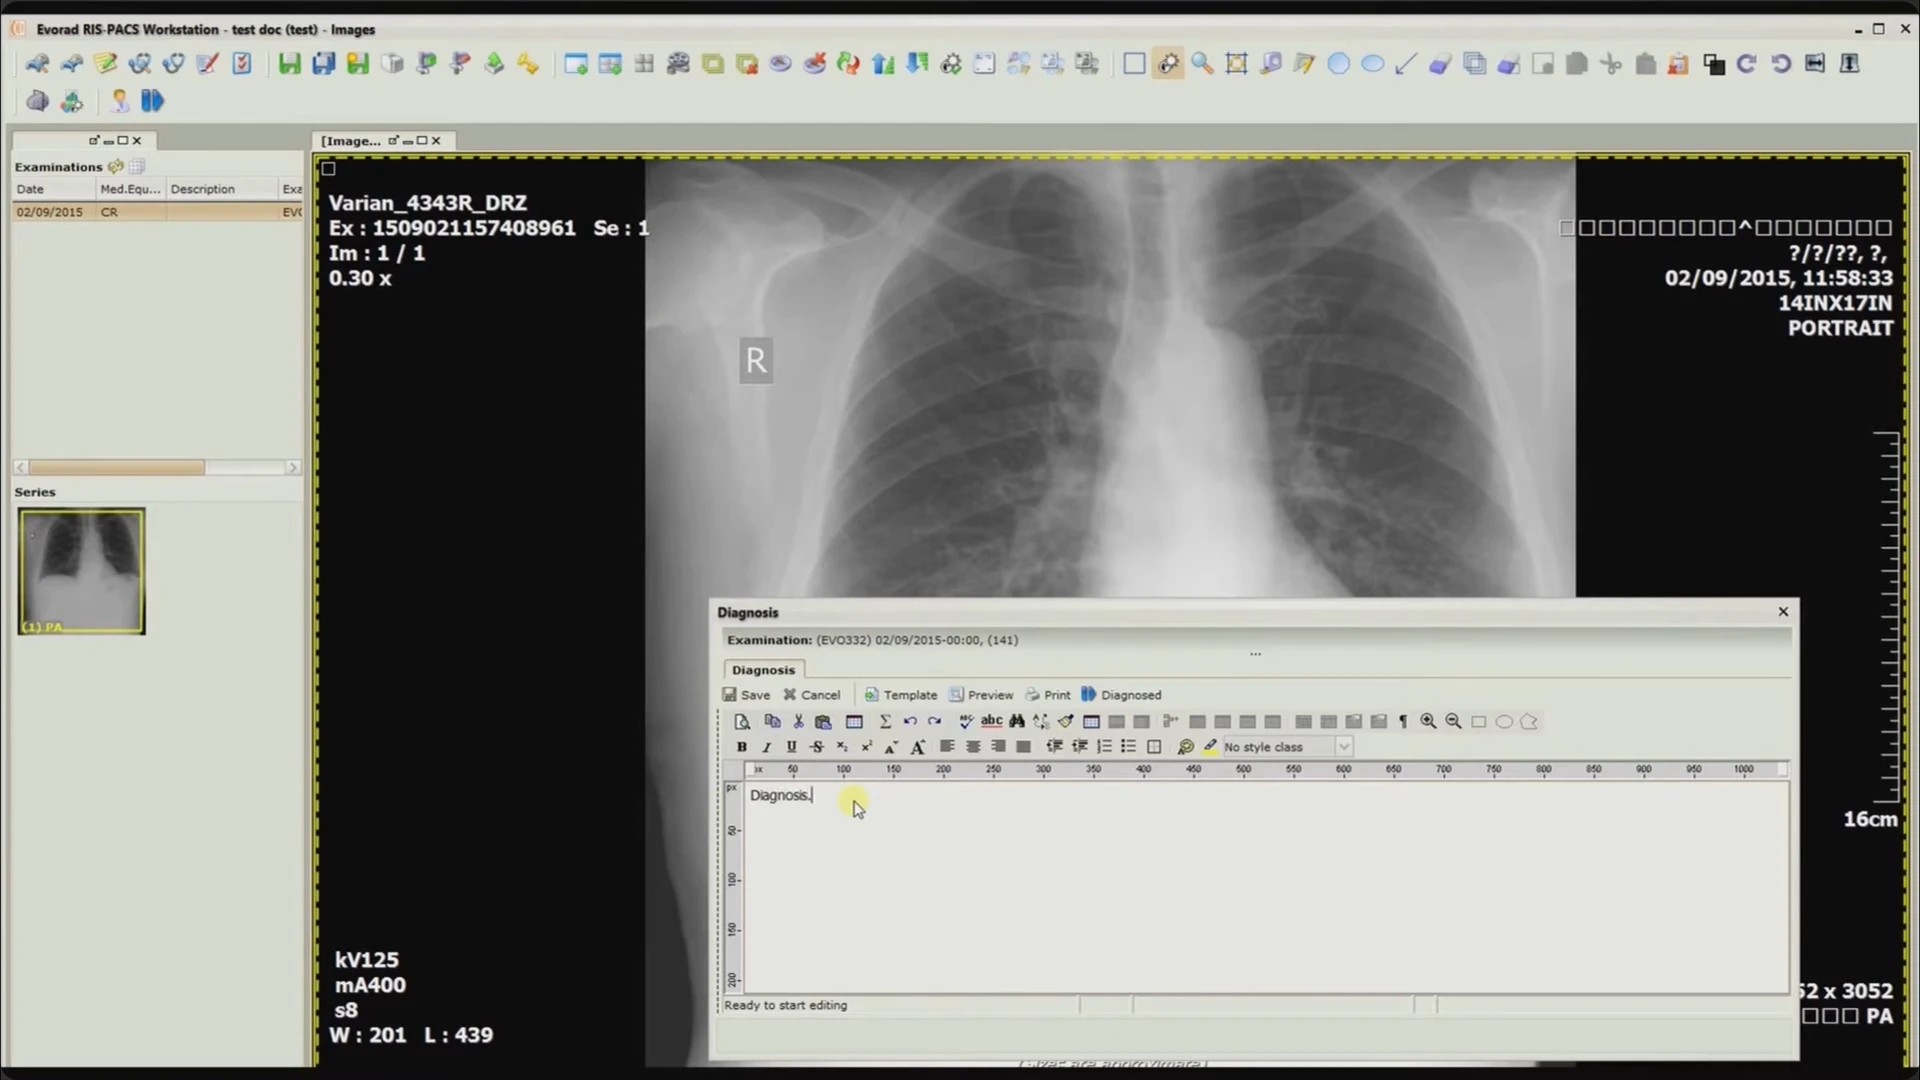The image size is (1920, 1080).
Task: Click Print in the Diagnosis dialog
Action: pyautogui.click(x=1047, y=695)
